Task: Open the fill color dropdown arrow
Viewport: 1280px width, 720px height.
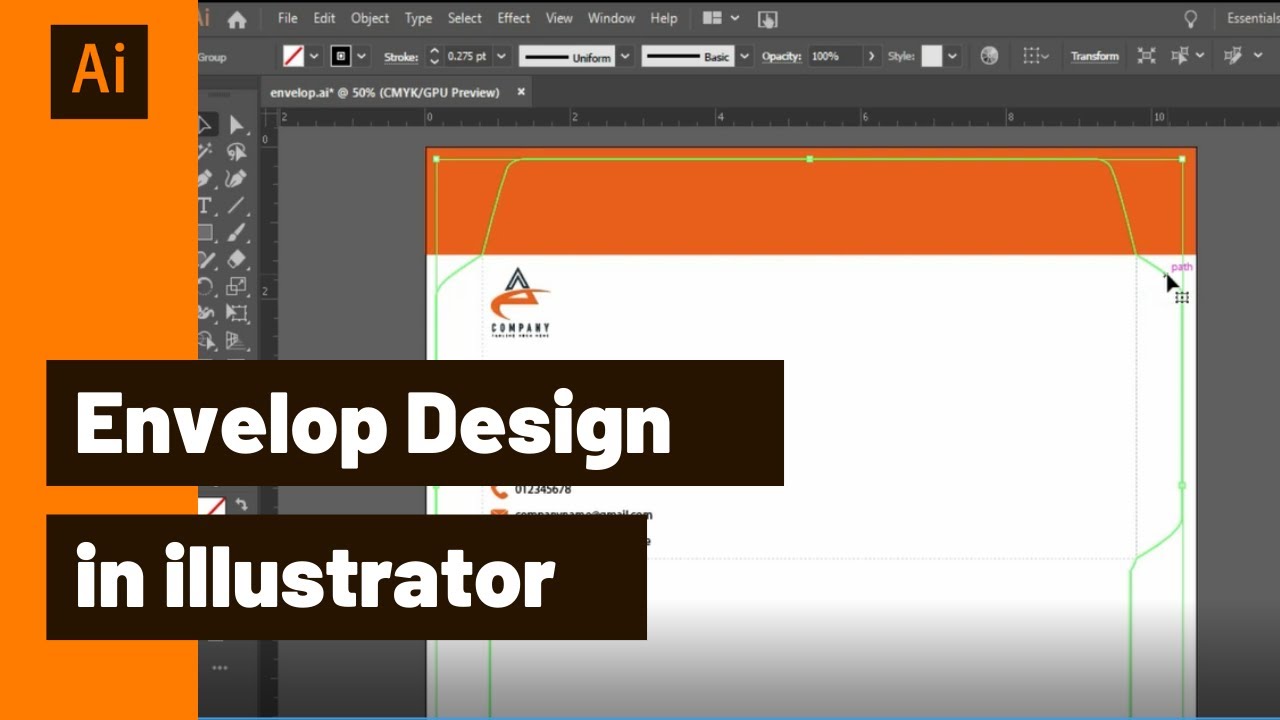Action: (x=315, y=57)
